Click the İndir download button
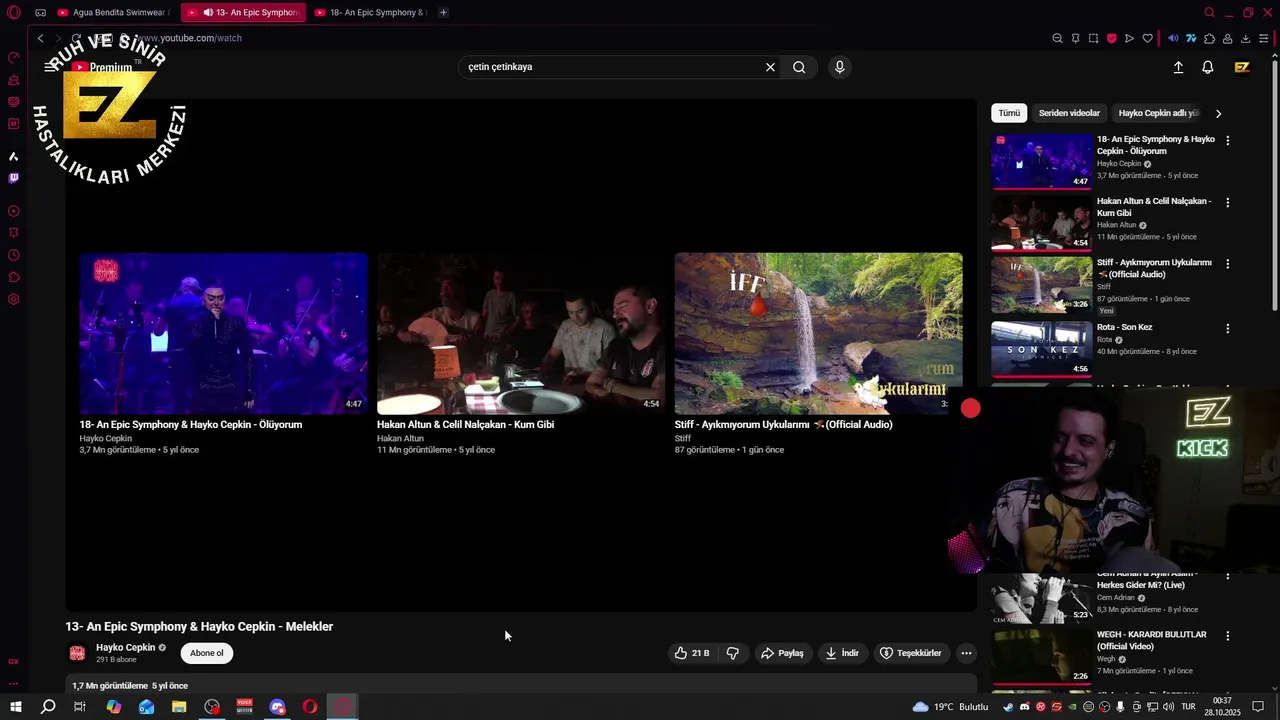Viewport: 1280px width, 720px height. 841,653
